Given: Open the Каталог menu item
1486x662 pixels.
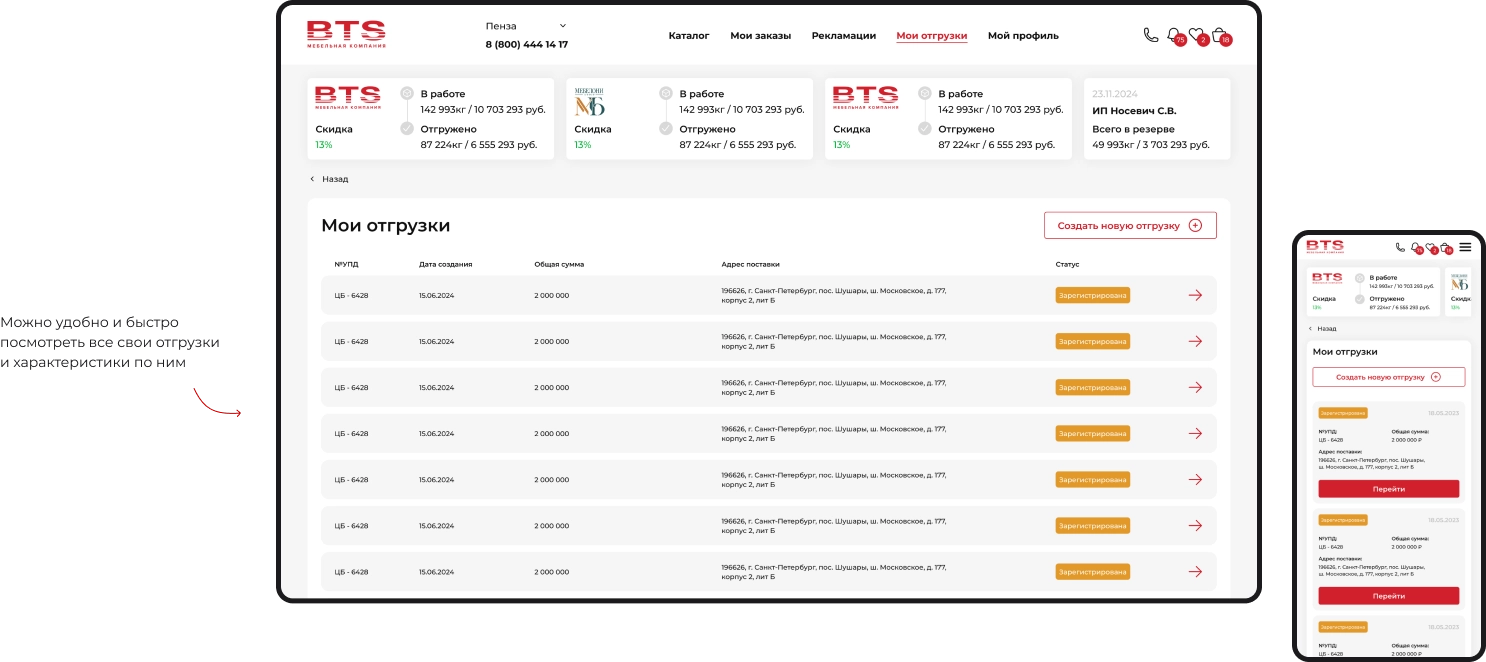Looking at the screenshot, I should (x=688, y=36).
